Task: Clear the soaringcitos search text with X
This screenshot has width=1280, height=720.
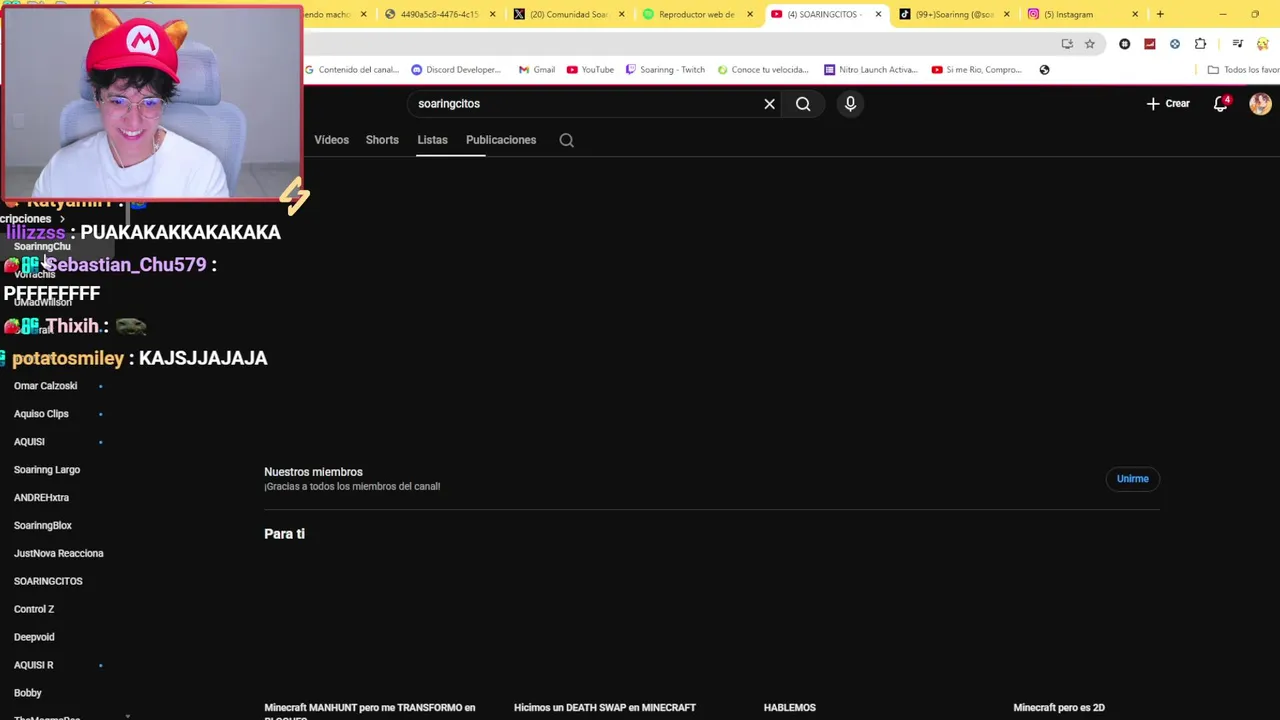Action: [x=769, y=104]
